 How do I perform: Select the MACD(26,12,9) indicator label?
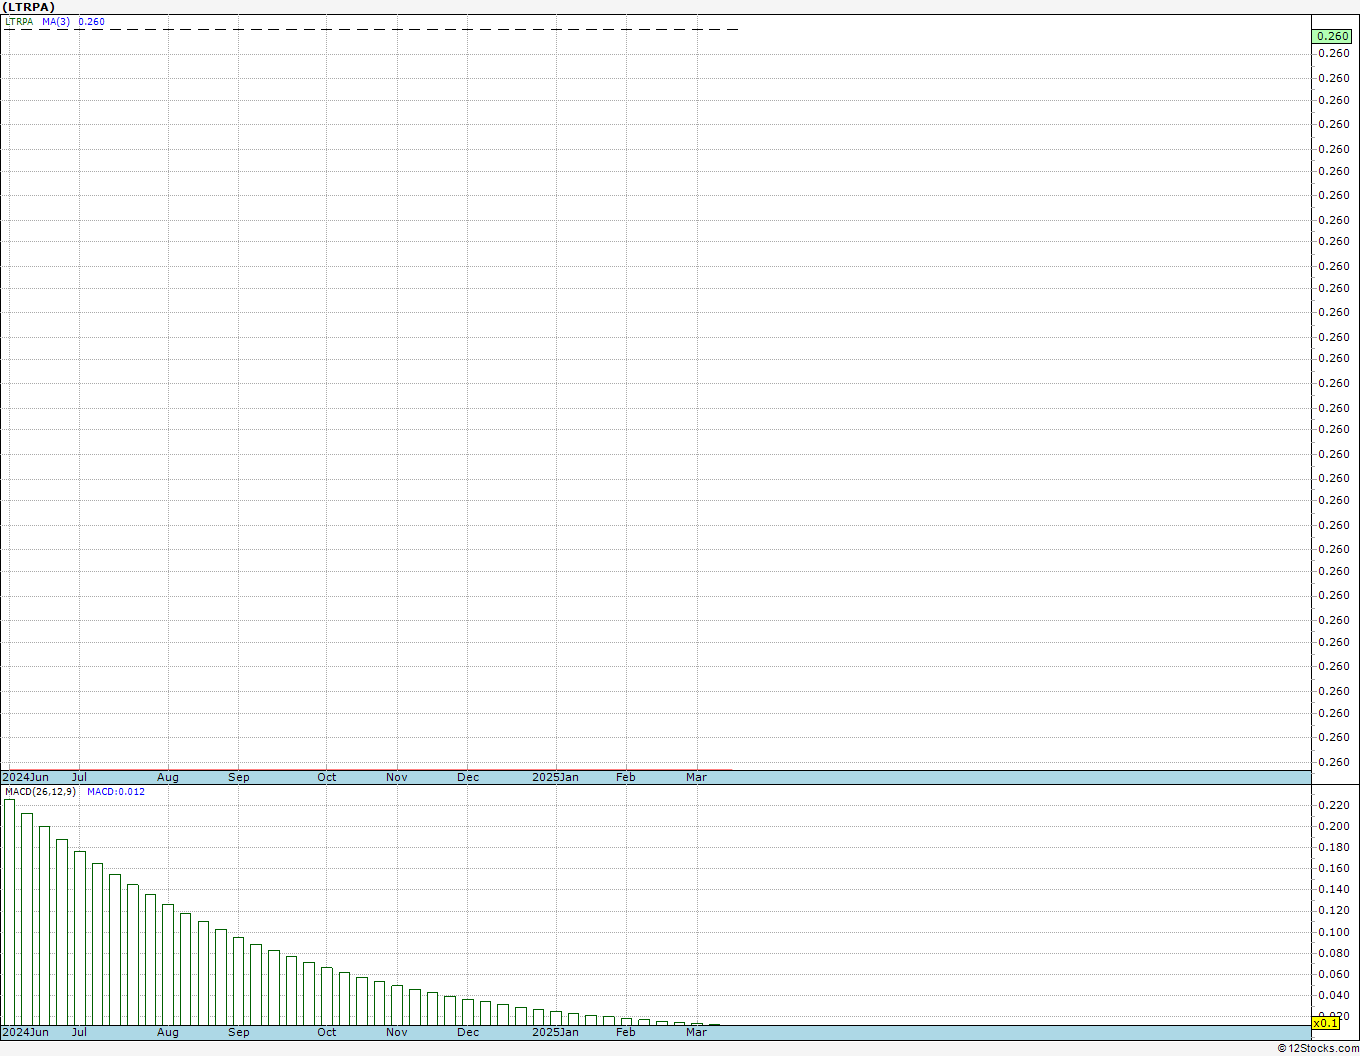40,792
